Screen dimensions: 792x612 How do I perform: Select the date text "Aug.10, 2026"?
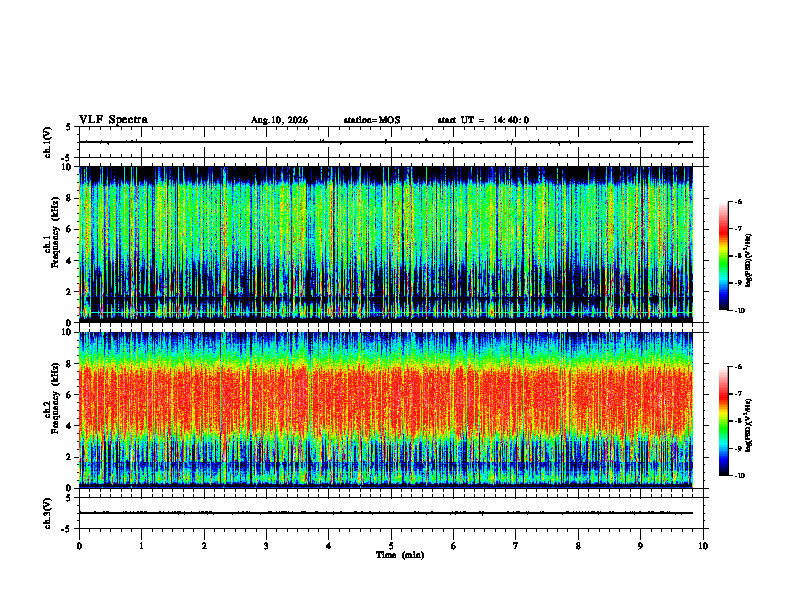click(x=279, y=120)
